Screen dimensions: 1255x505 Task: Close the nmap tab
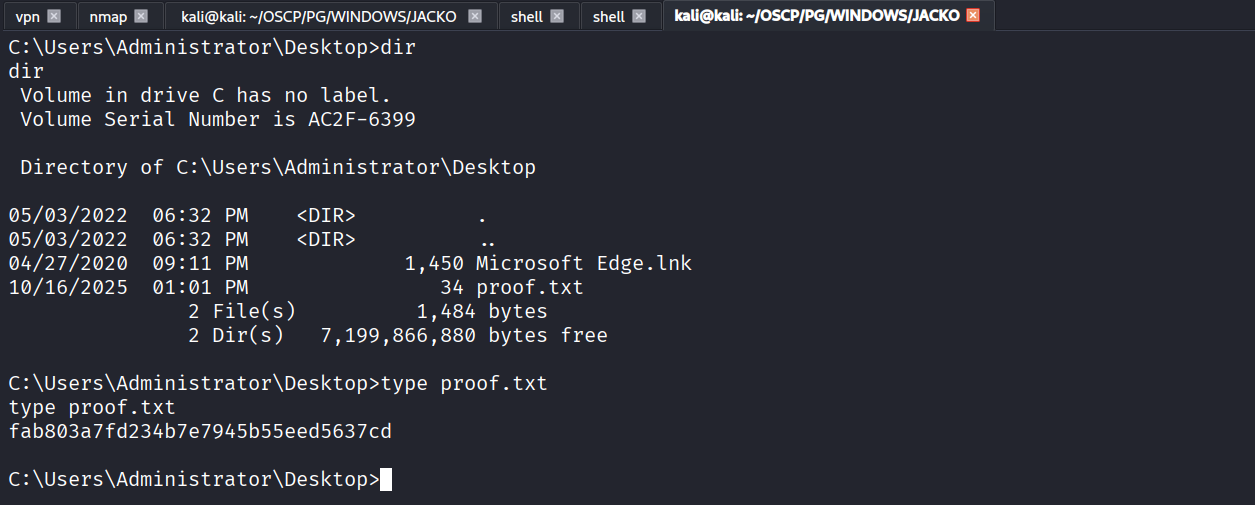click(x=141, y=16)
